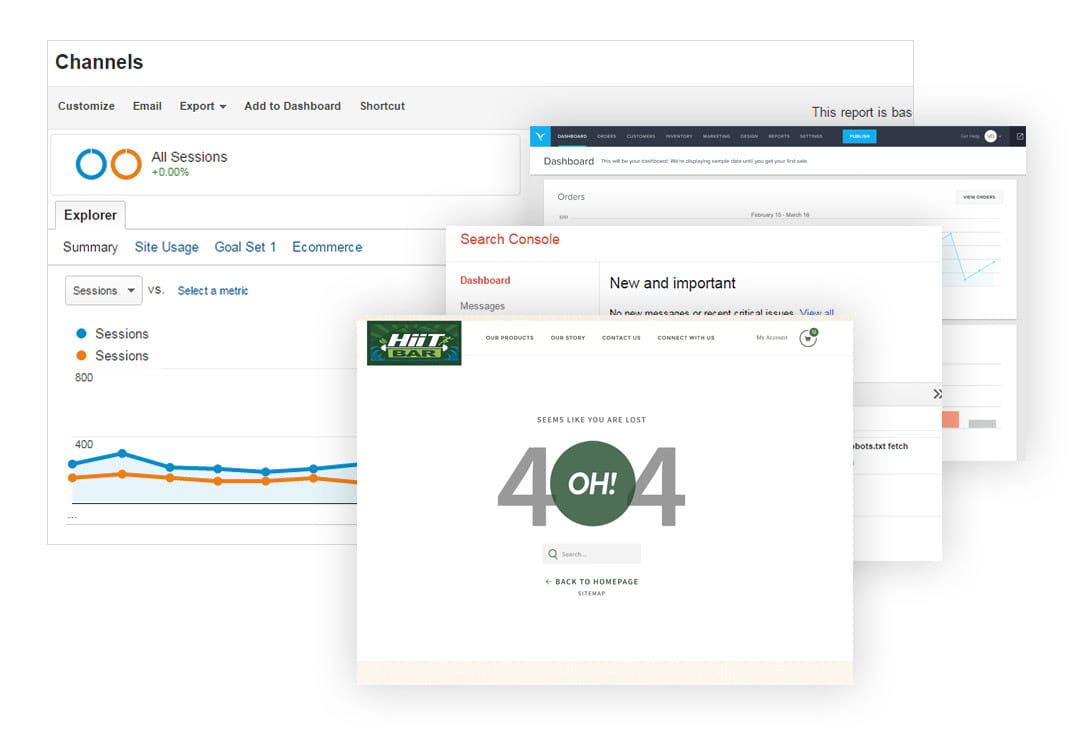Open the shopping cart icon on HiiT Bar

point(808,338)
